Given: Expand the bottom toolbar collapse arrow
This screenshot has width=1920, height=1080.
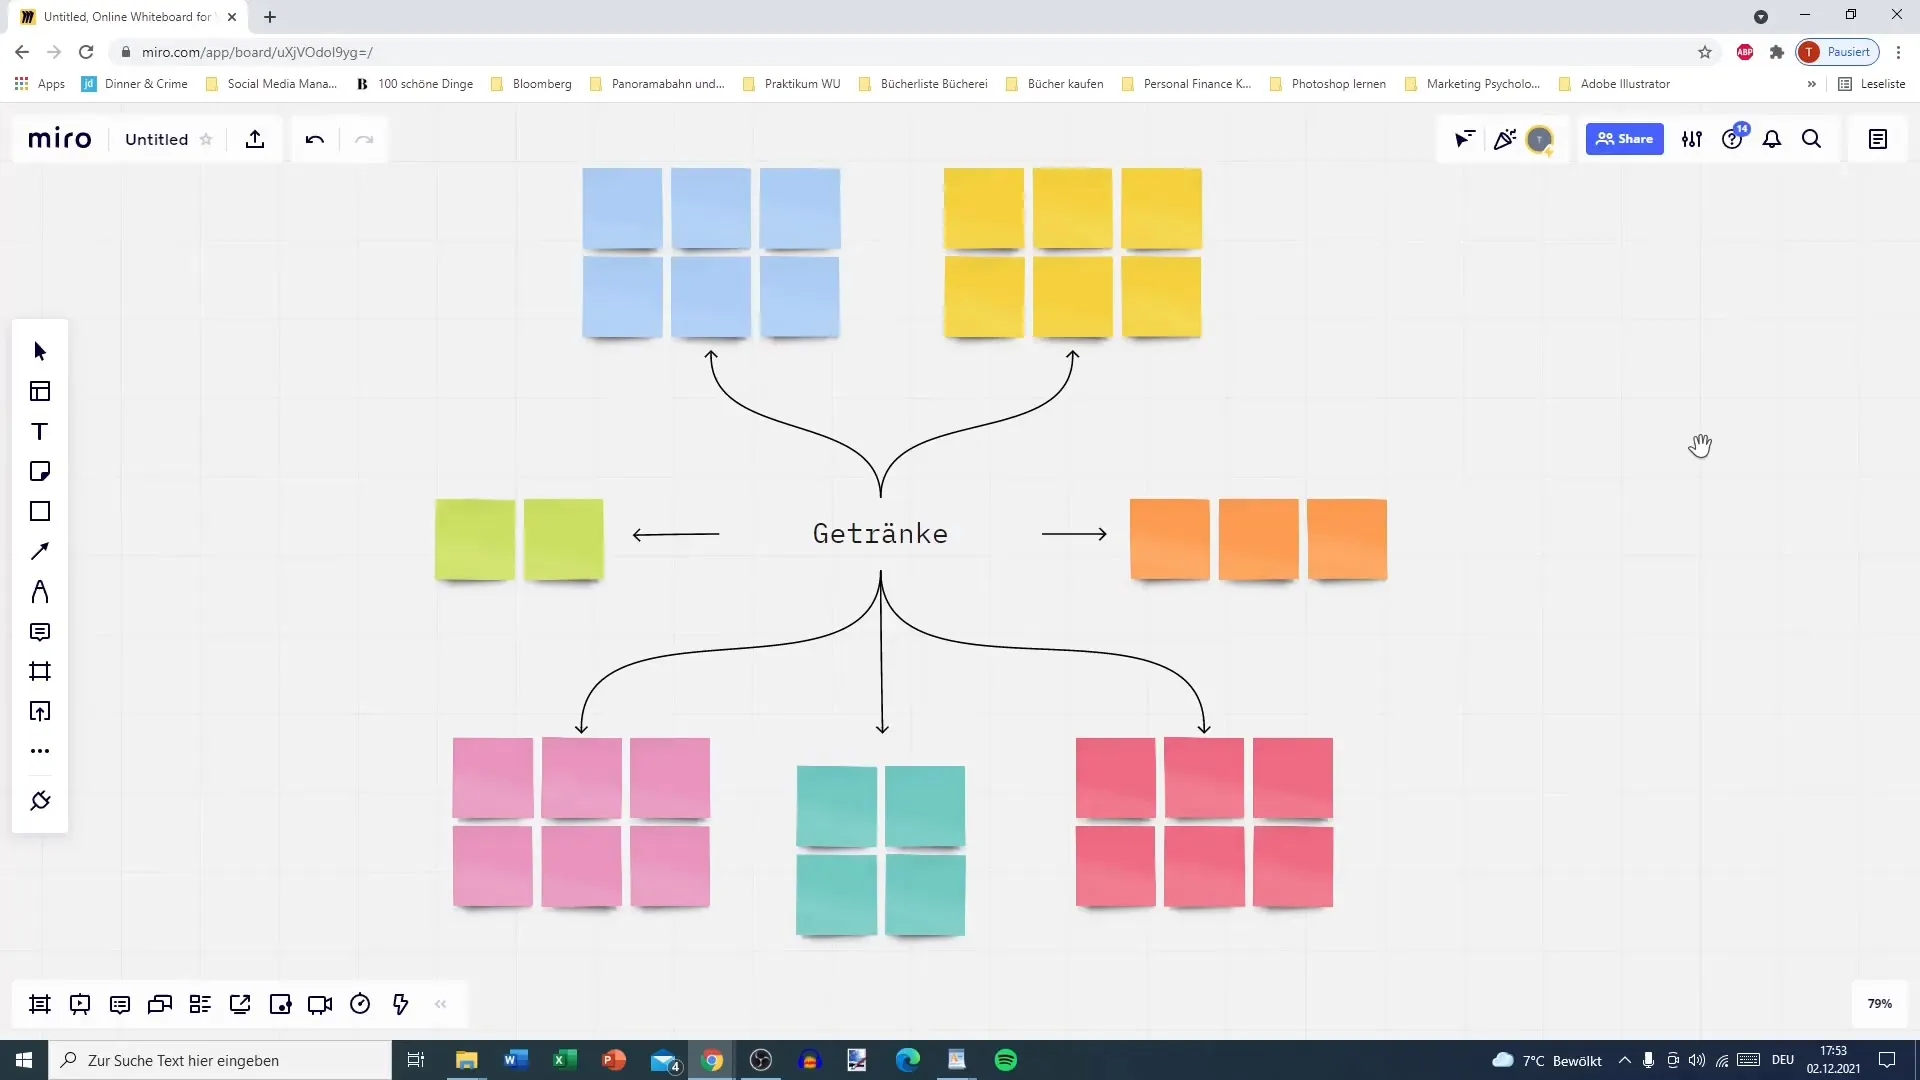Looking at the screenshot, I should [x=440, y=1005].
